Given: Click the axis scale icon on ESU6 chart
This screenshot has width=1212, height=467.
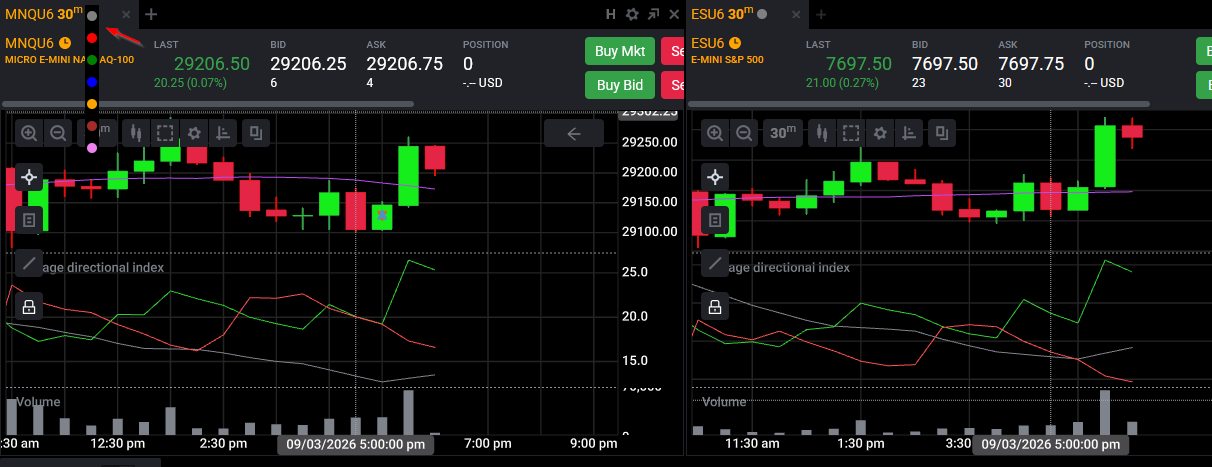Looking at the screenshot, I should pyautogui.click(x=909, y=133).
